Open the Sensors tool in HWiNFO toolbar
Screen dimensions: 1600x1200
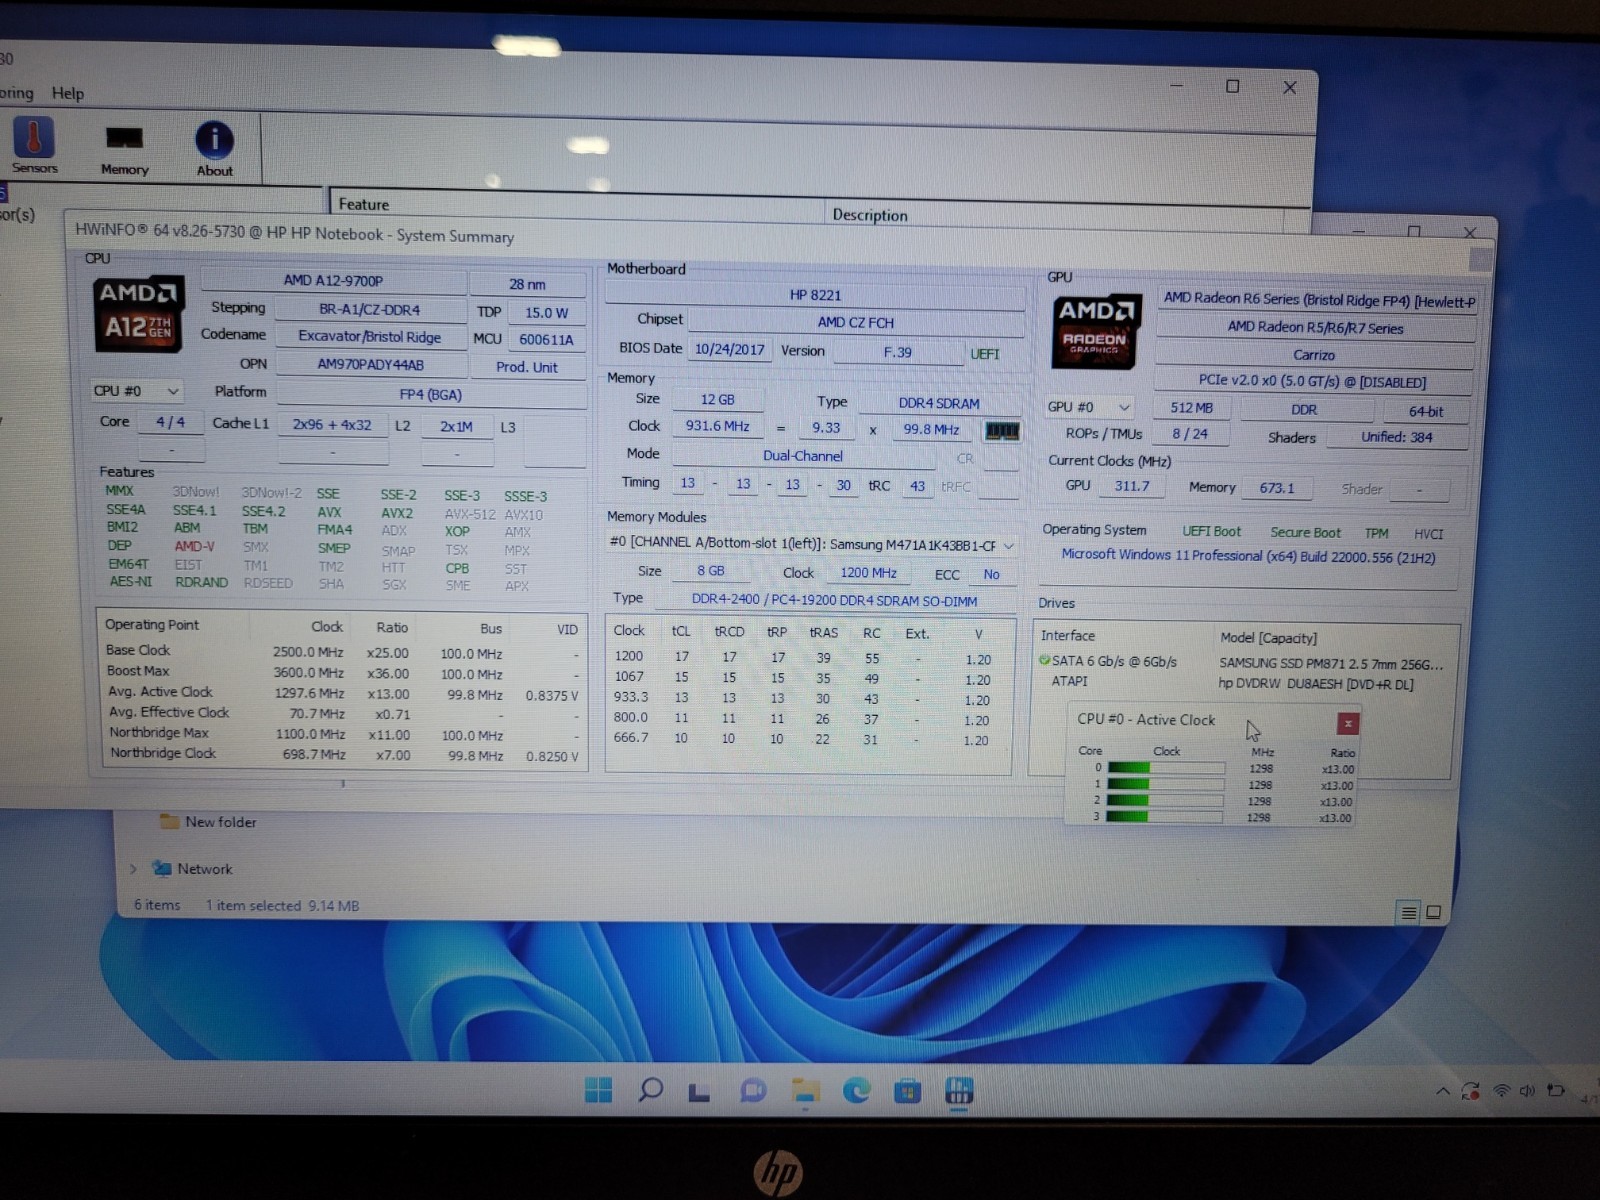coord(34,146)
